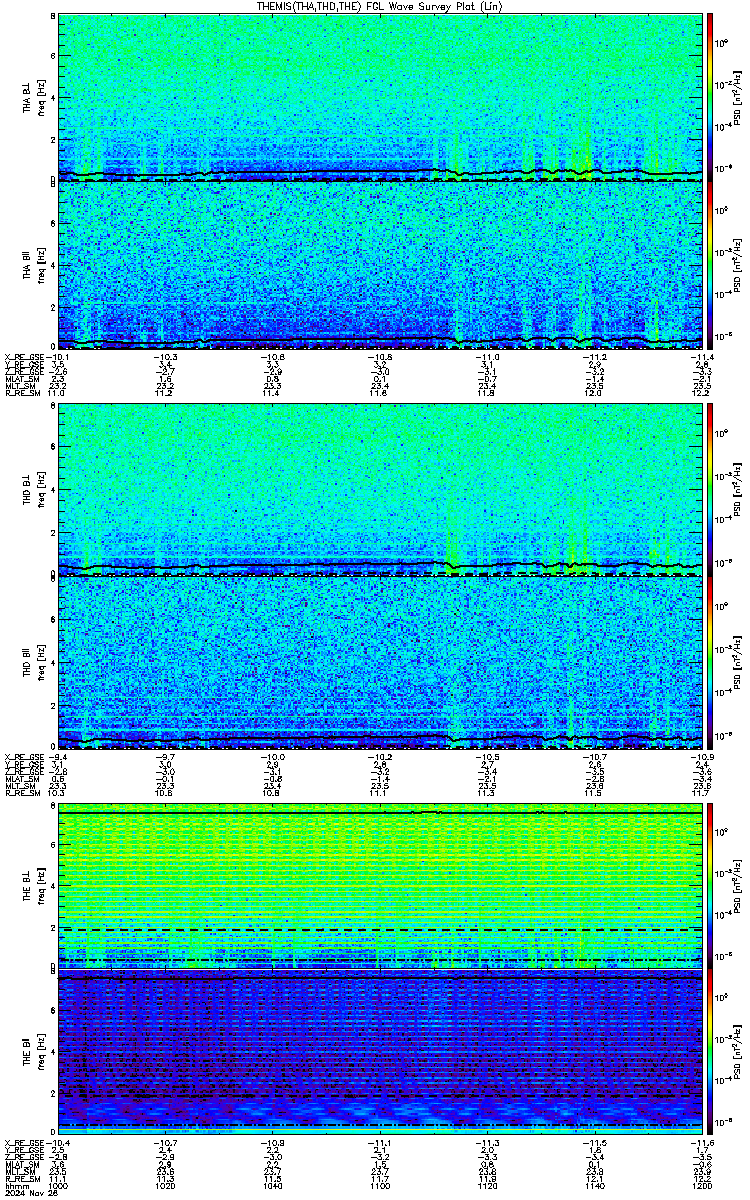The width and height of the screenshot is (750, 1200).
Task: Click the '1040' time tick label
Action: pos(272,1185)
